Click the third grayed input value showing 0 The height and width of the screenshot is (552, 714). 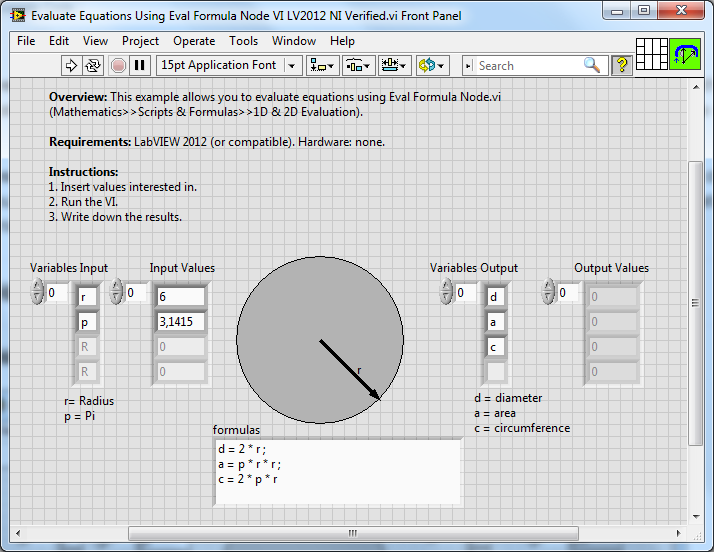pos(181,347)
